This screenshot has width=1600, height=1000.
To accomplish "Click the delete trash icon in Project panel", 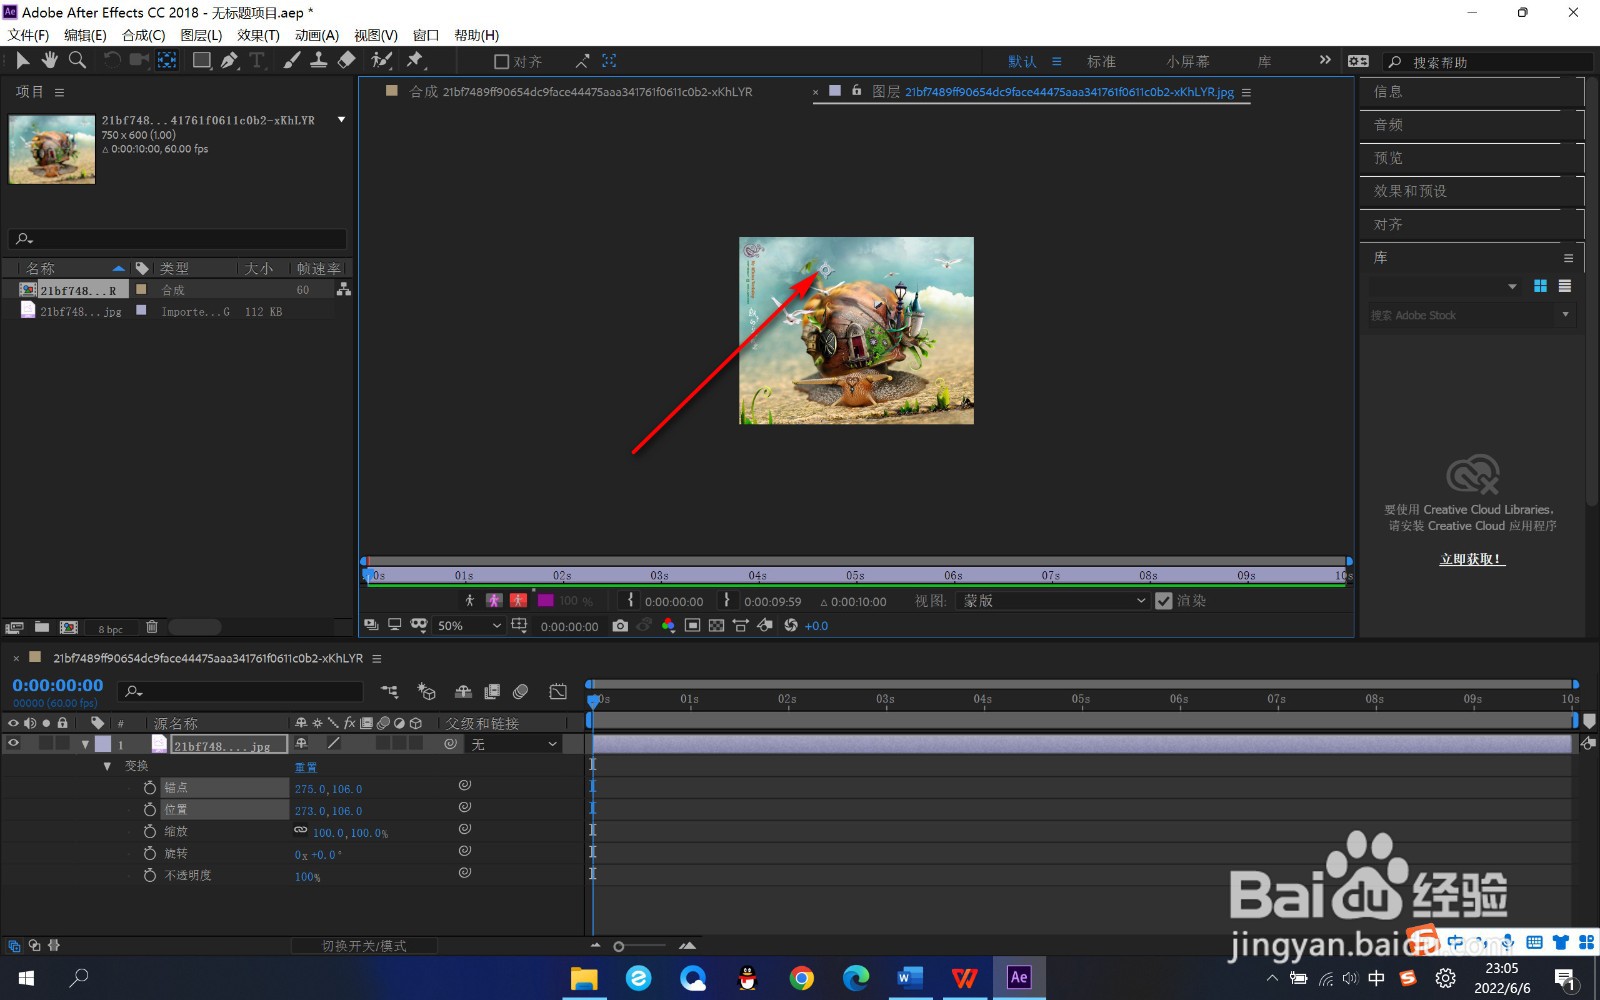I will click(152, 627).
